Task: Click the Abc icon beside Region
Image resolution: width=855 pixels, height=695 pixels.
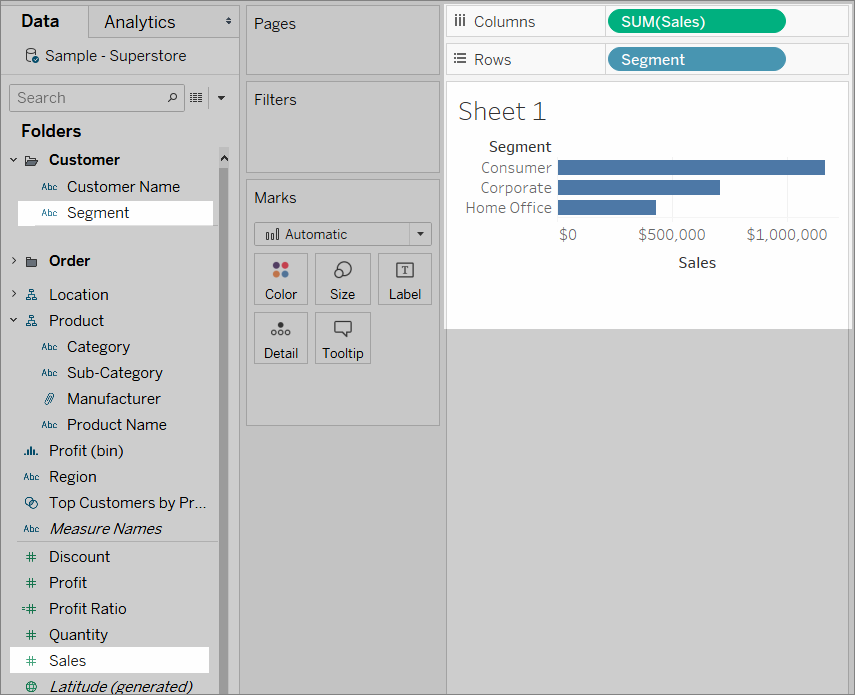Action: 31,477
